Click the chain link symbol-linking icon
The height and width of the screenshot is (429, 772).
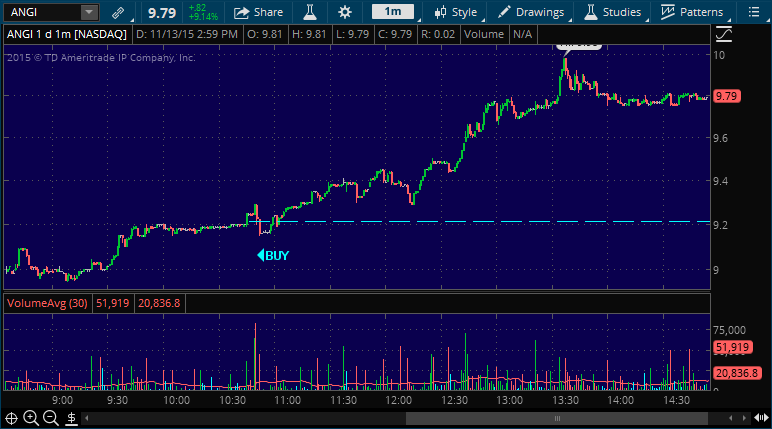coord(118,12)
